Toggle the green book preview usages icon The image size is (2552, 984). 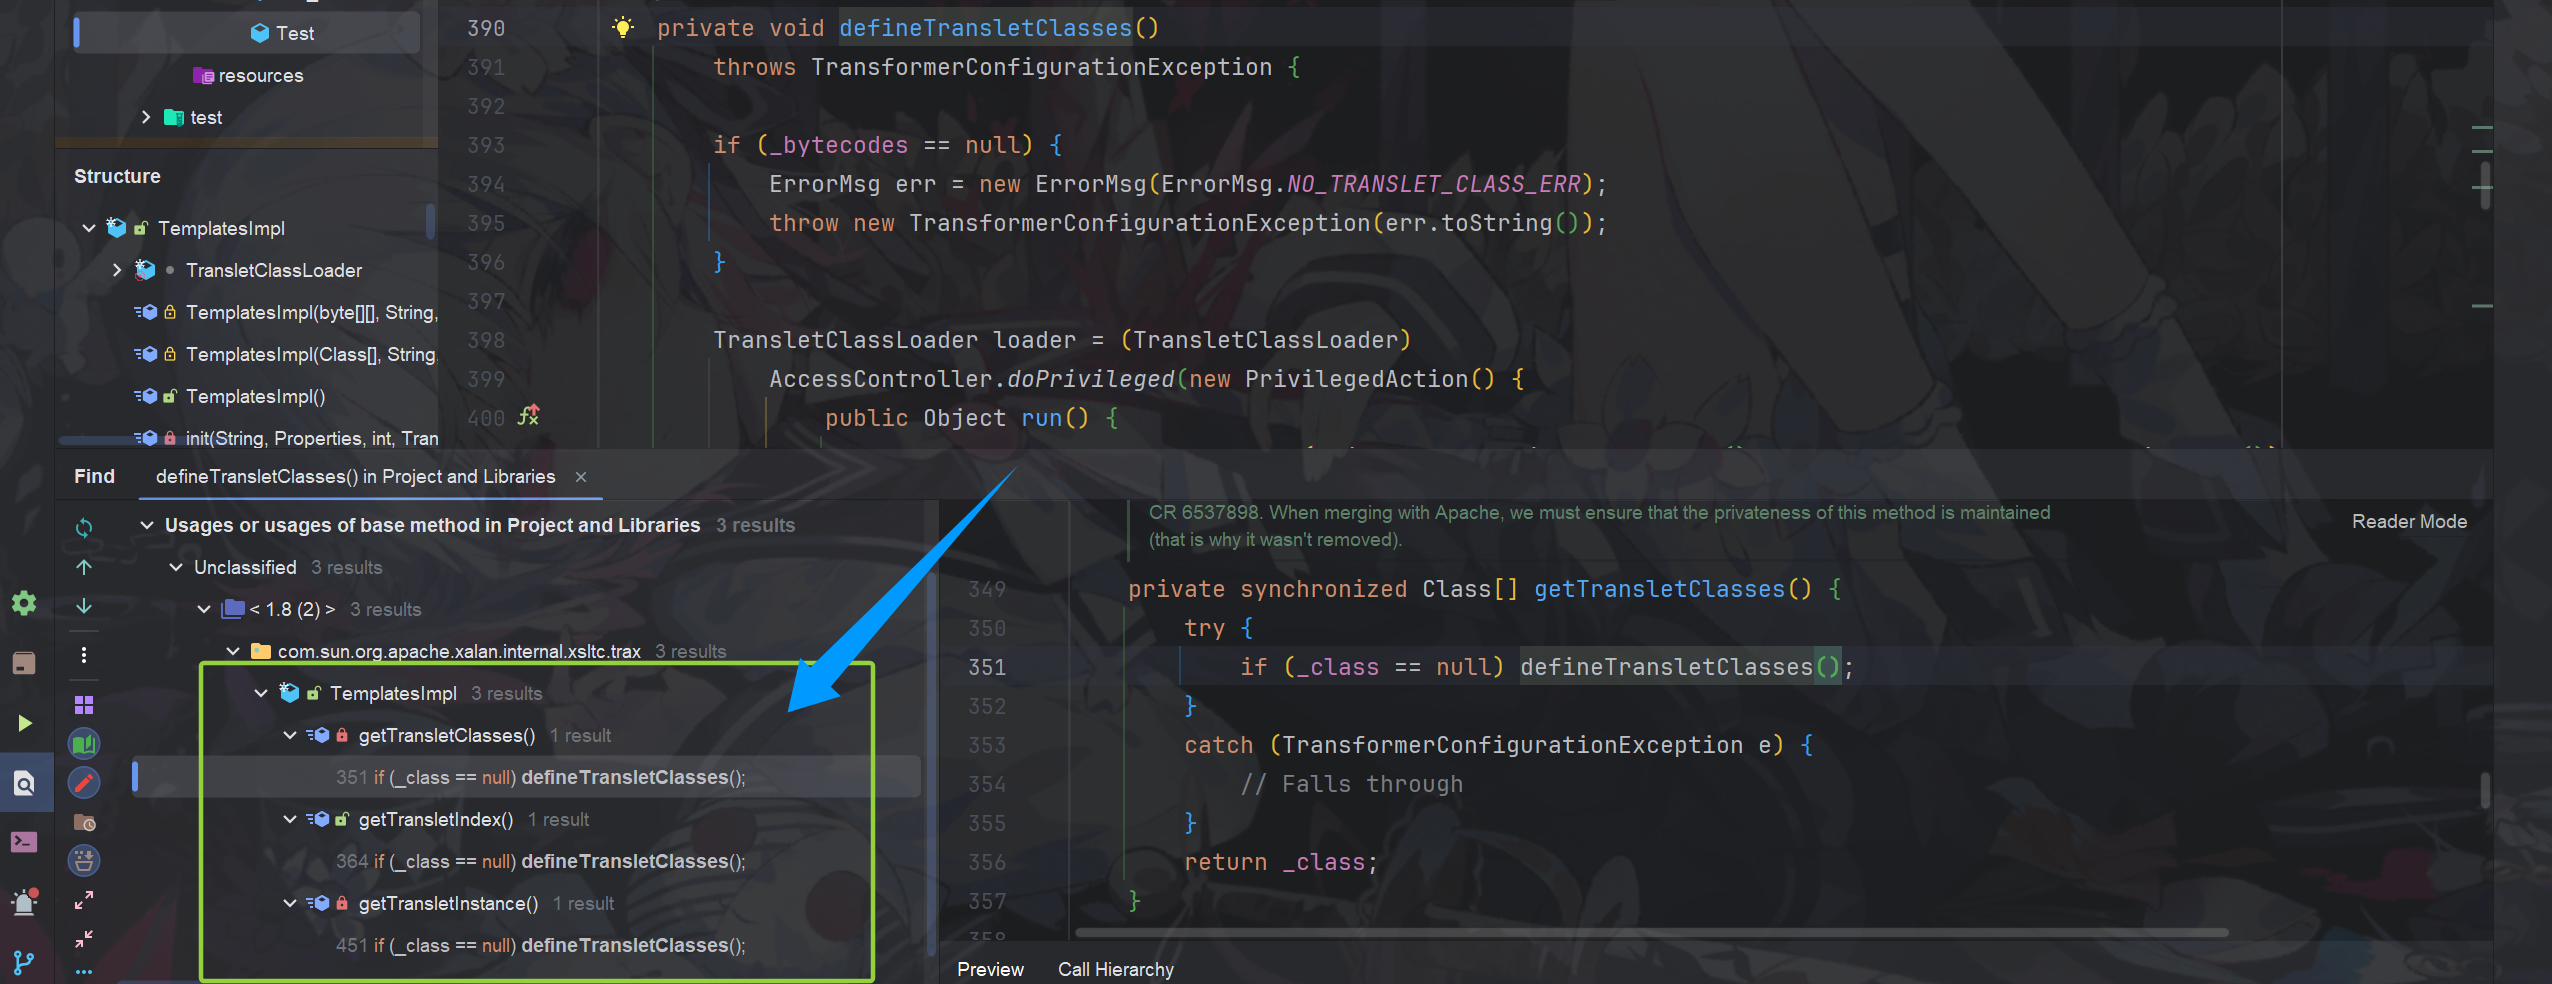click(84, 743)
